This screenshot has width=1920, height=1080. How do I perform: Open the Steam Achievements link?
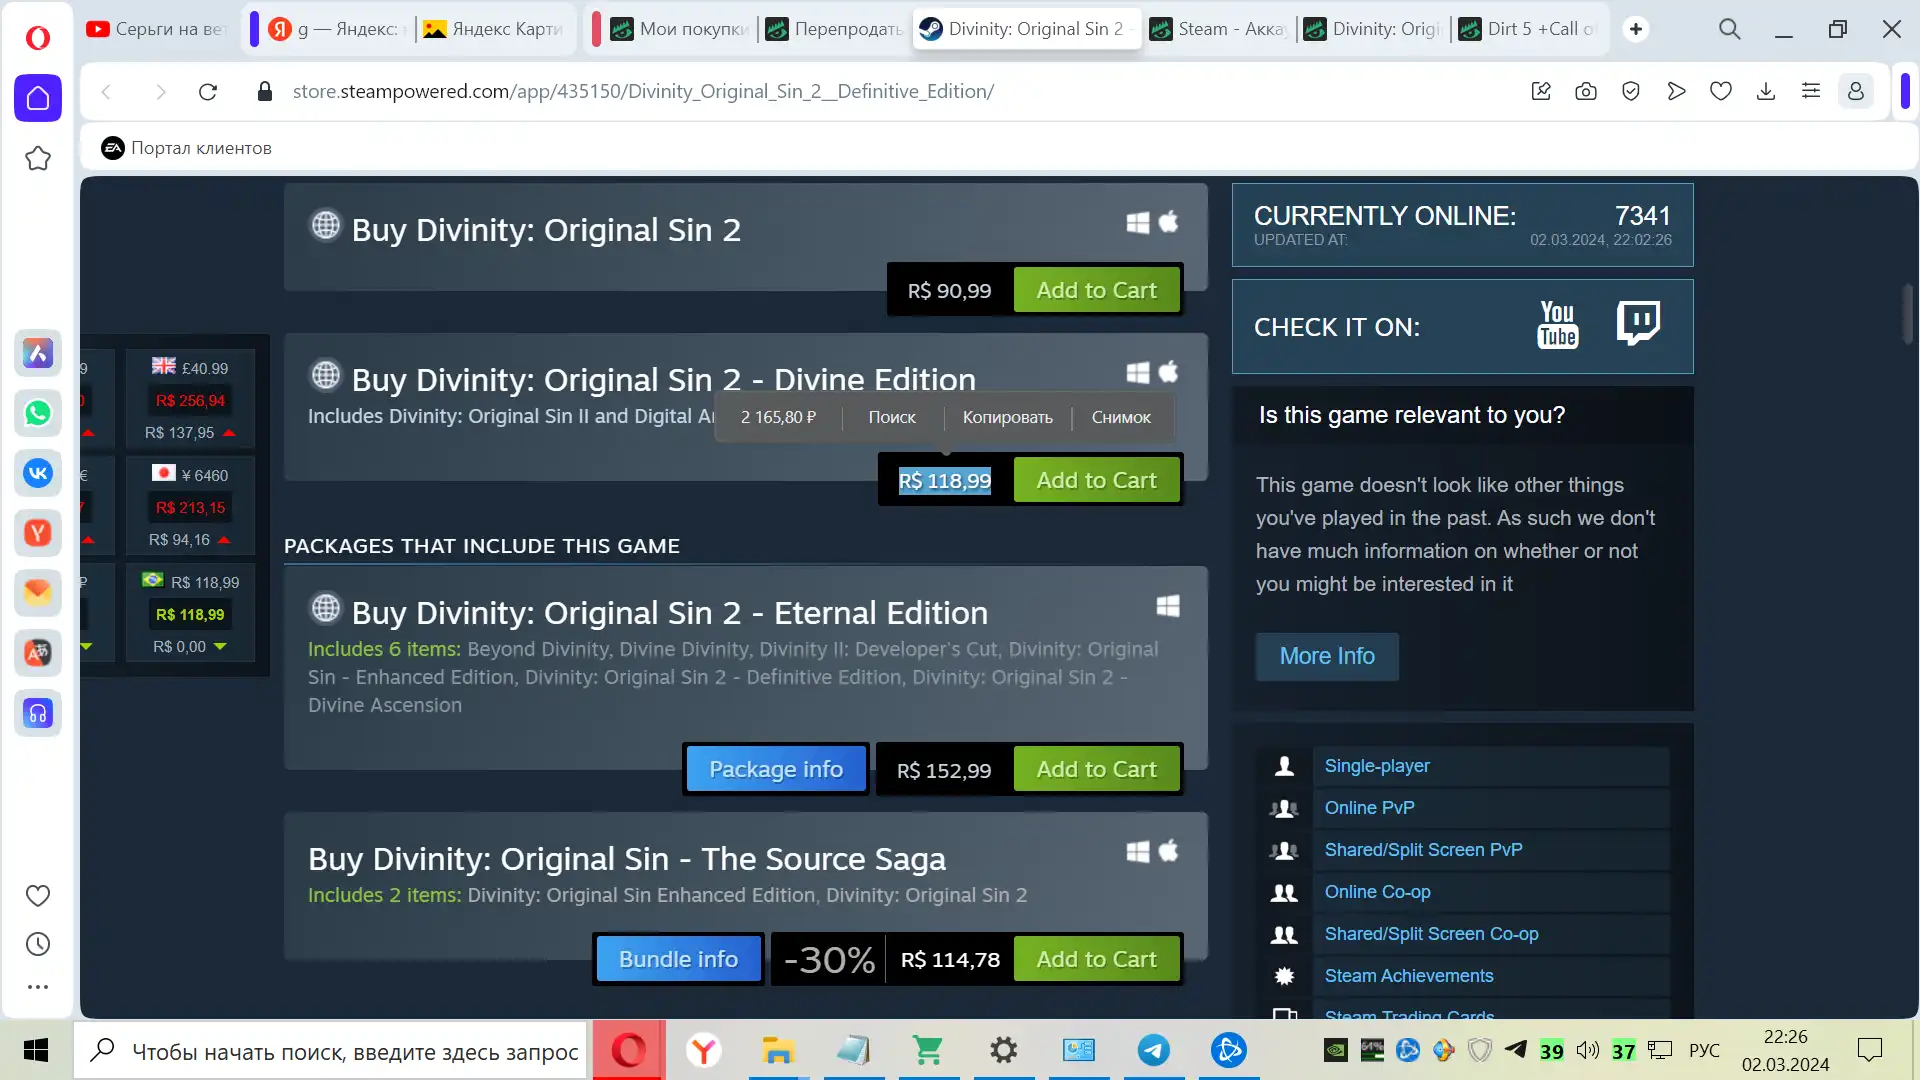[1408, 976]
